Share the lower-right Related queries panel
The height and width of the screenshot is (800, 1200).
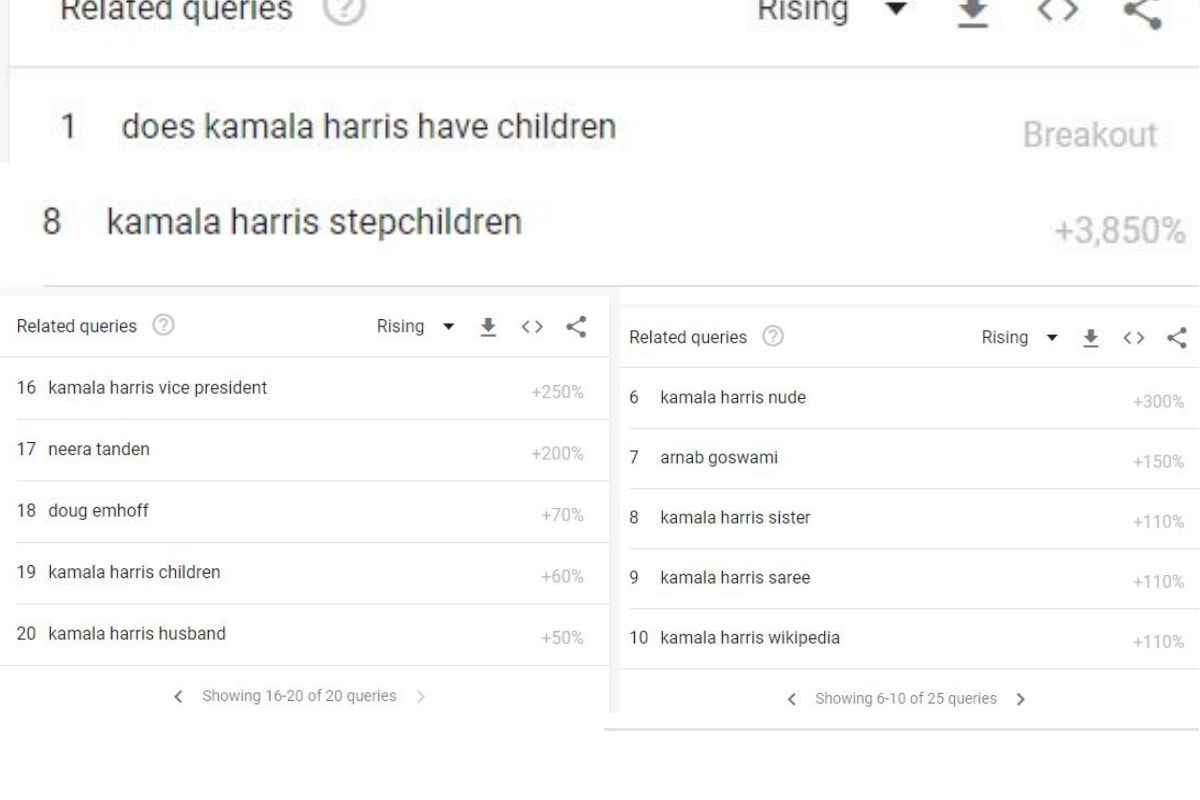click(1177, 338)
